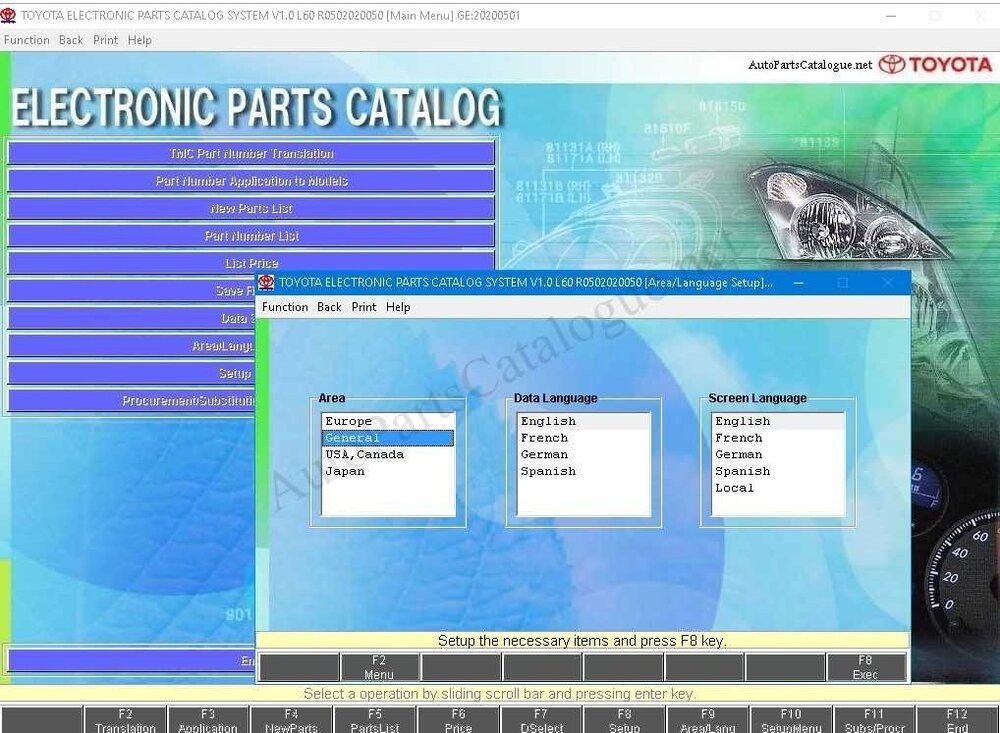This screenshot has height=733, width=1000.
Task: Click the Toyota icon in main window title bar
Action: [9, 16]
